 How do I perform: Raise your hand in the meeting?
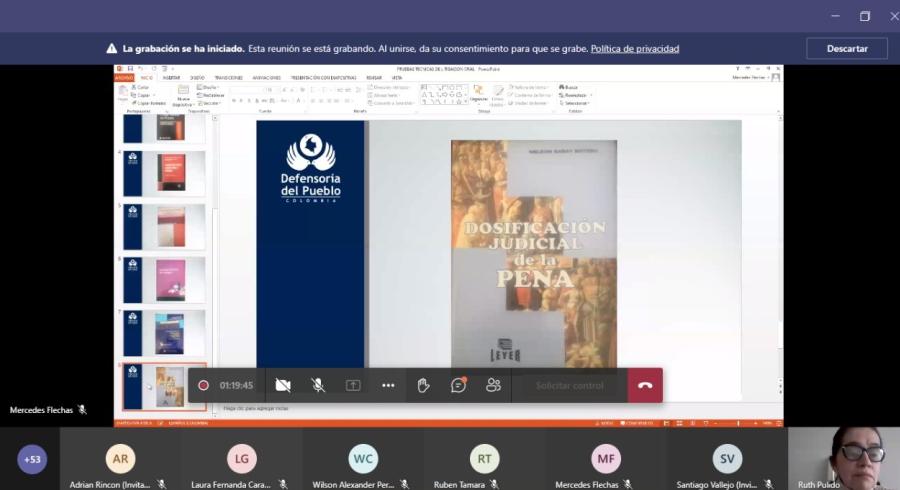423,385
